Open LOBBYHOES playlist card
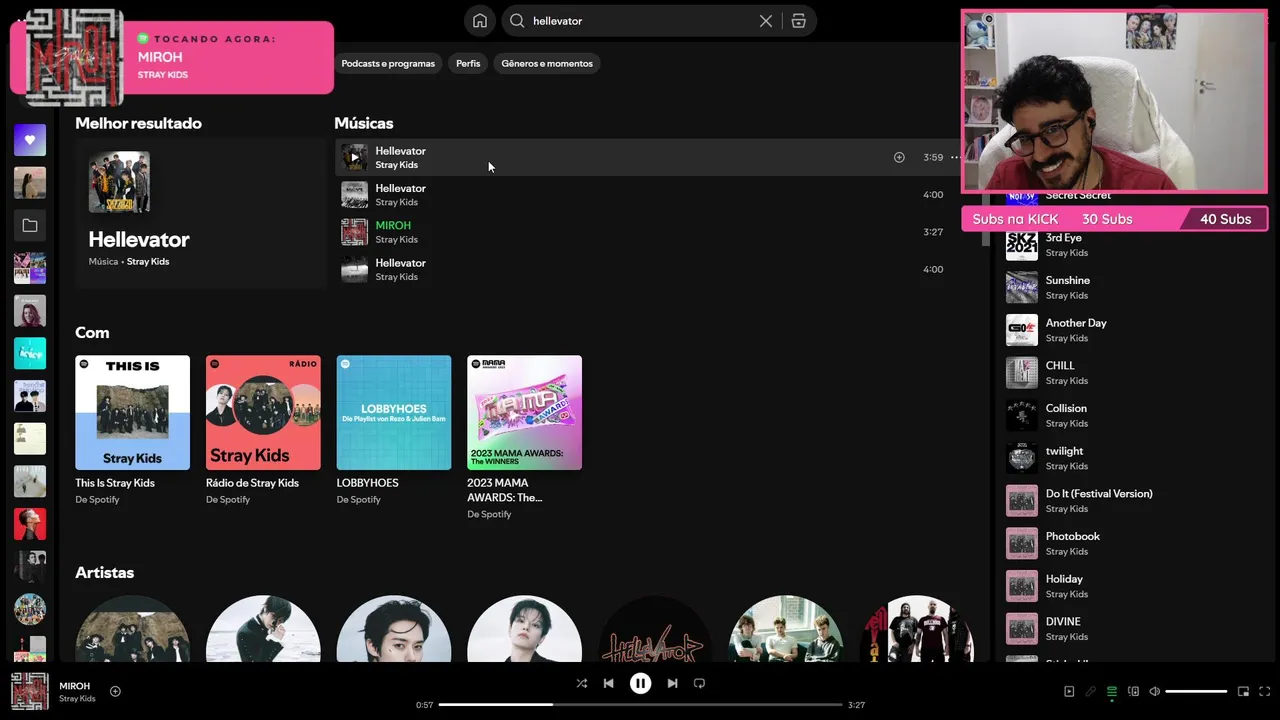Image resolution: width=1280 pixels, height=720 pixels. click(x=394, y=430)
